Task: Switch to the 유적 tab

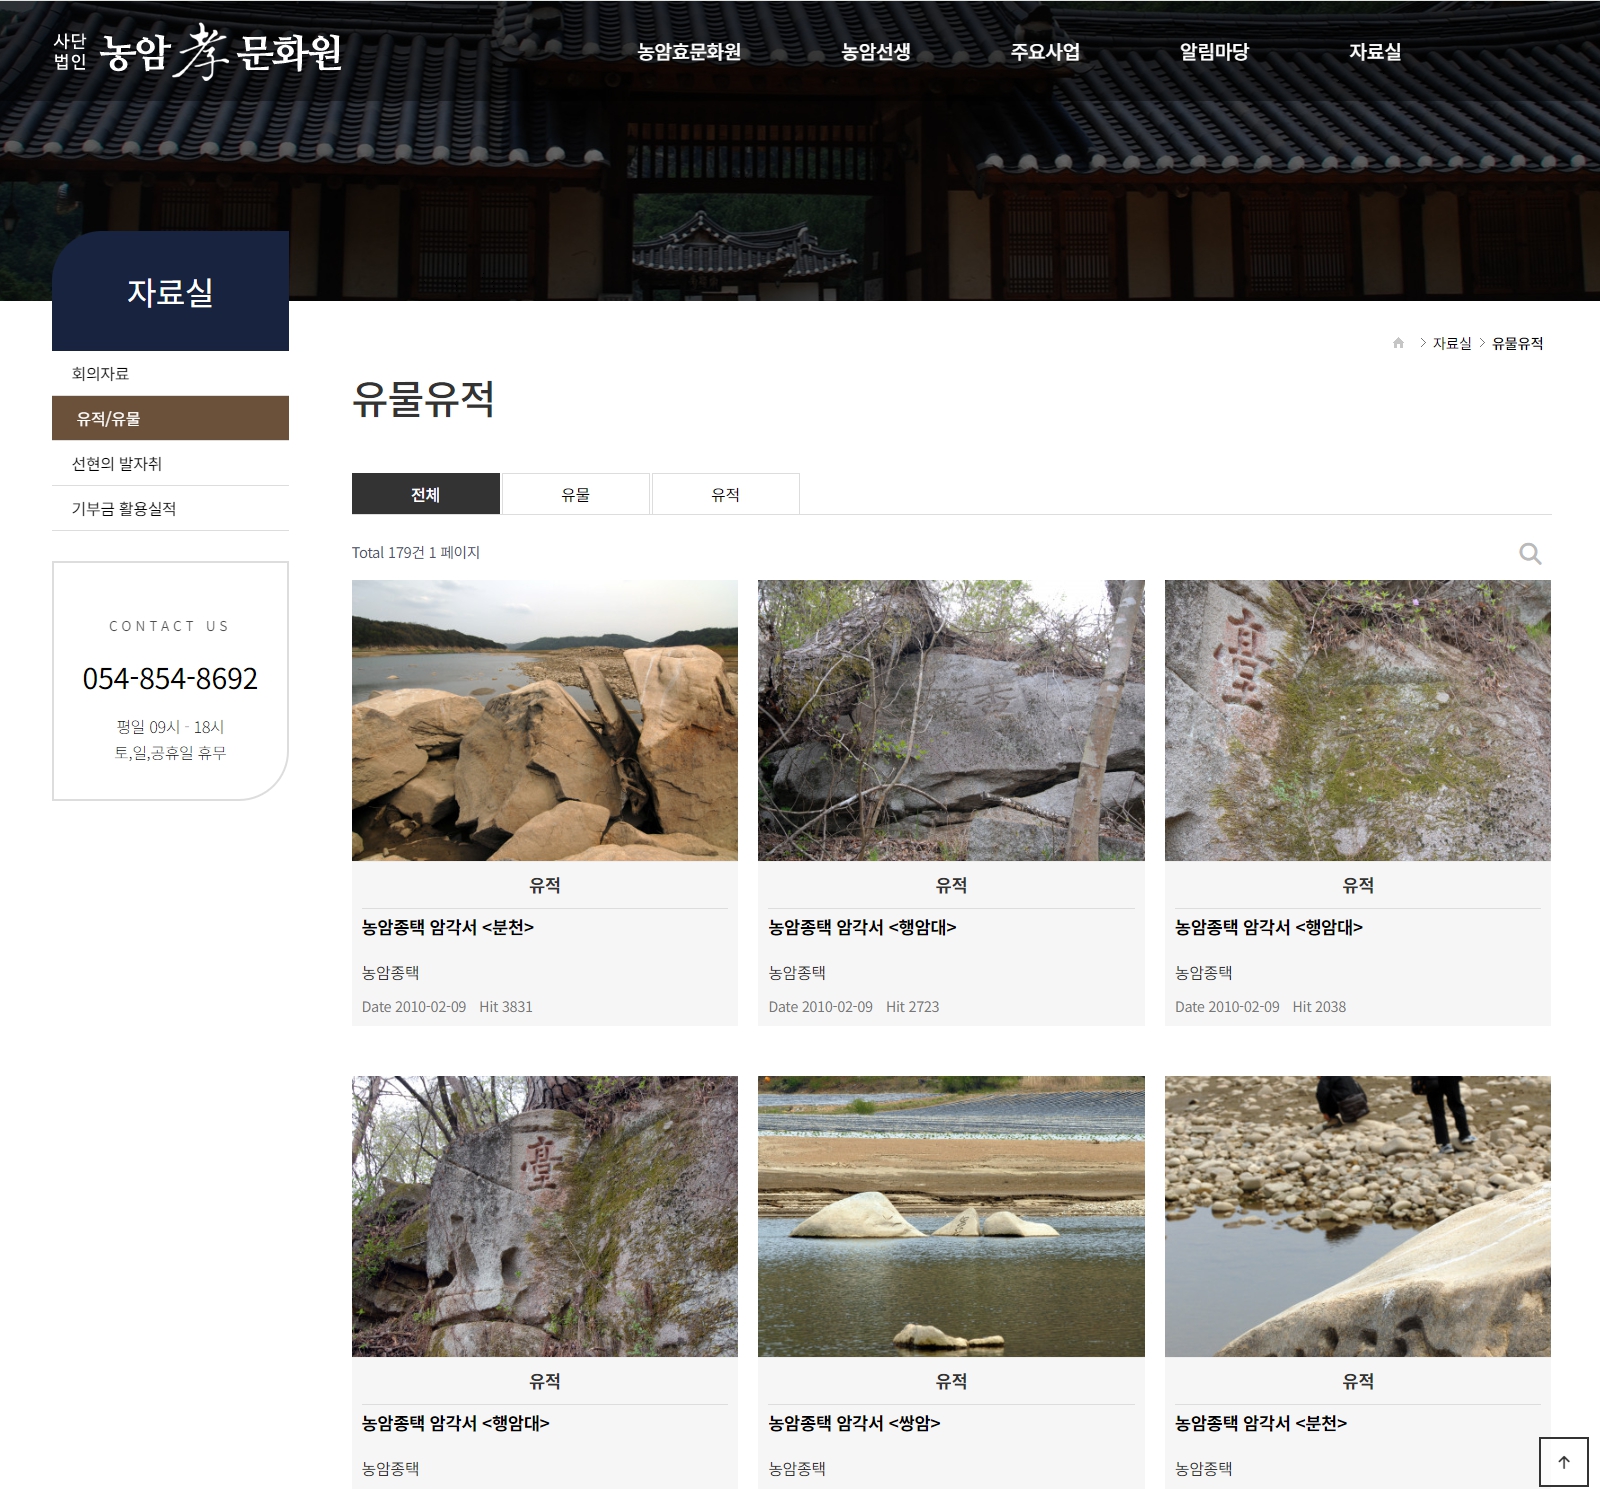Action: (x=726, y=494)
